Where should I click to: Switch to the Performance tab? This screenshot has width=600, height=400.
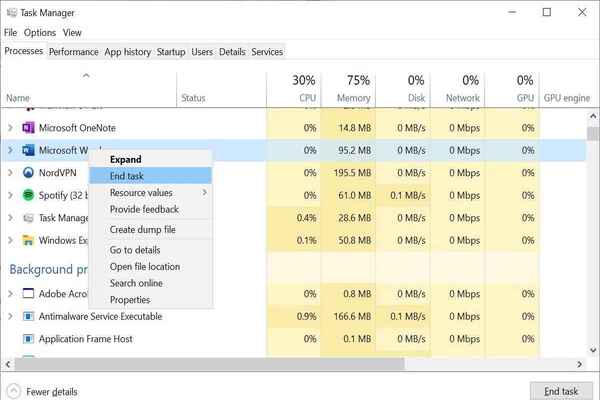(74, 52)
